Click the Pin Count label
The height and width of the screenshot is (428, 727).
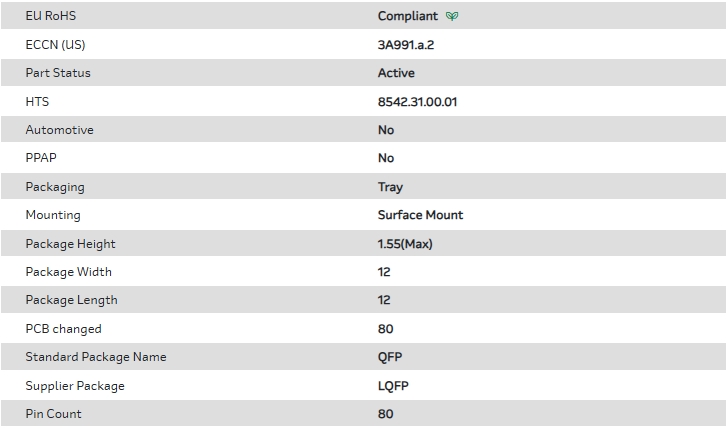pos(53,414)
